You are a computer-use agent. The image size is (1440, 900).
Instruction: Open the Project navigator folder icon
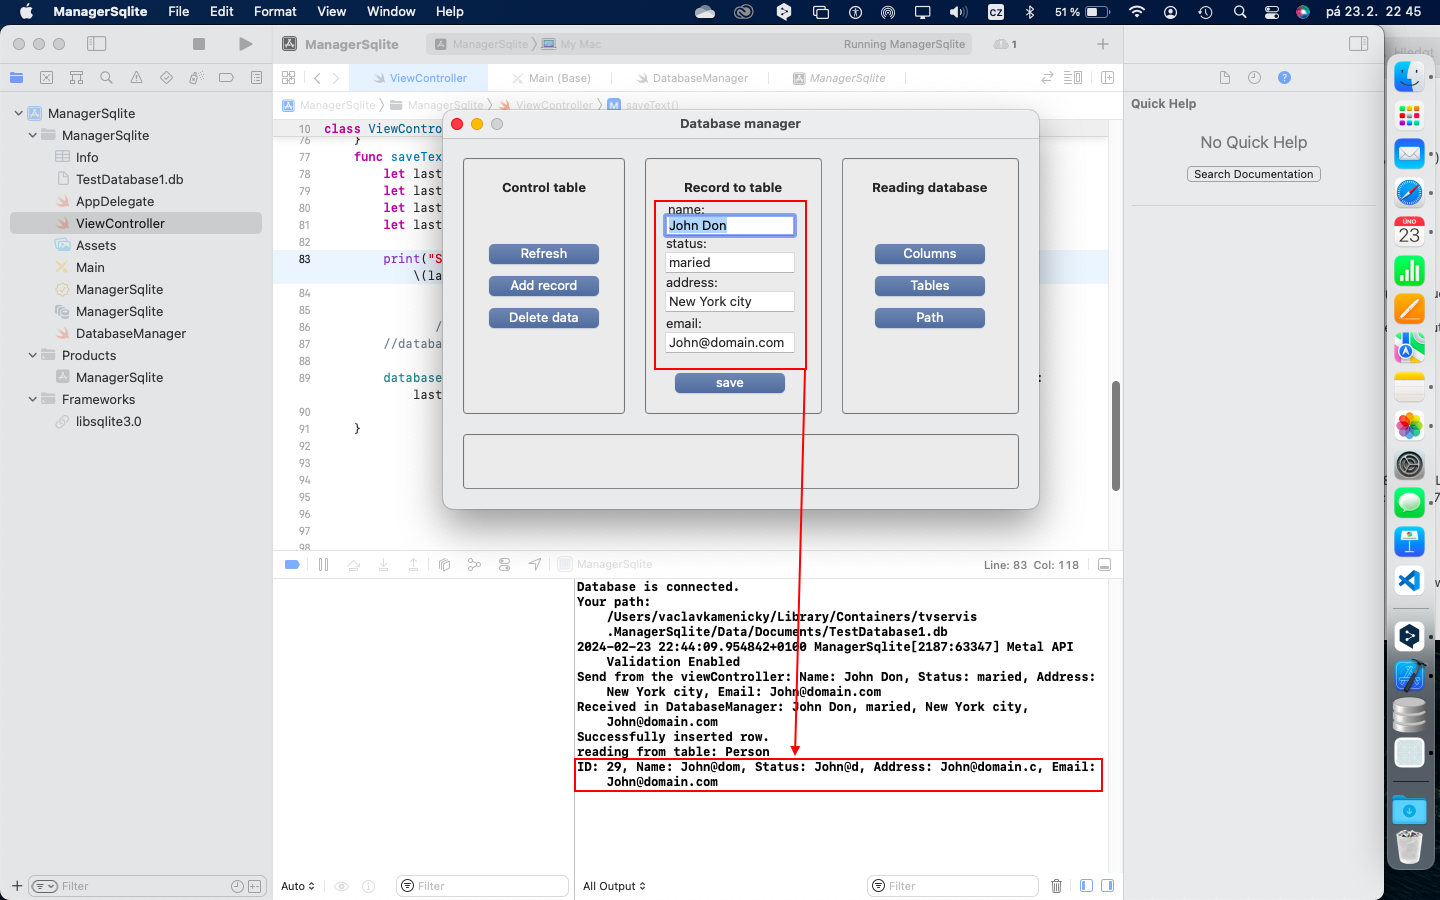[x=16, y=78]
